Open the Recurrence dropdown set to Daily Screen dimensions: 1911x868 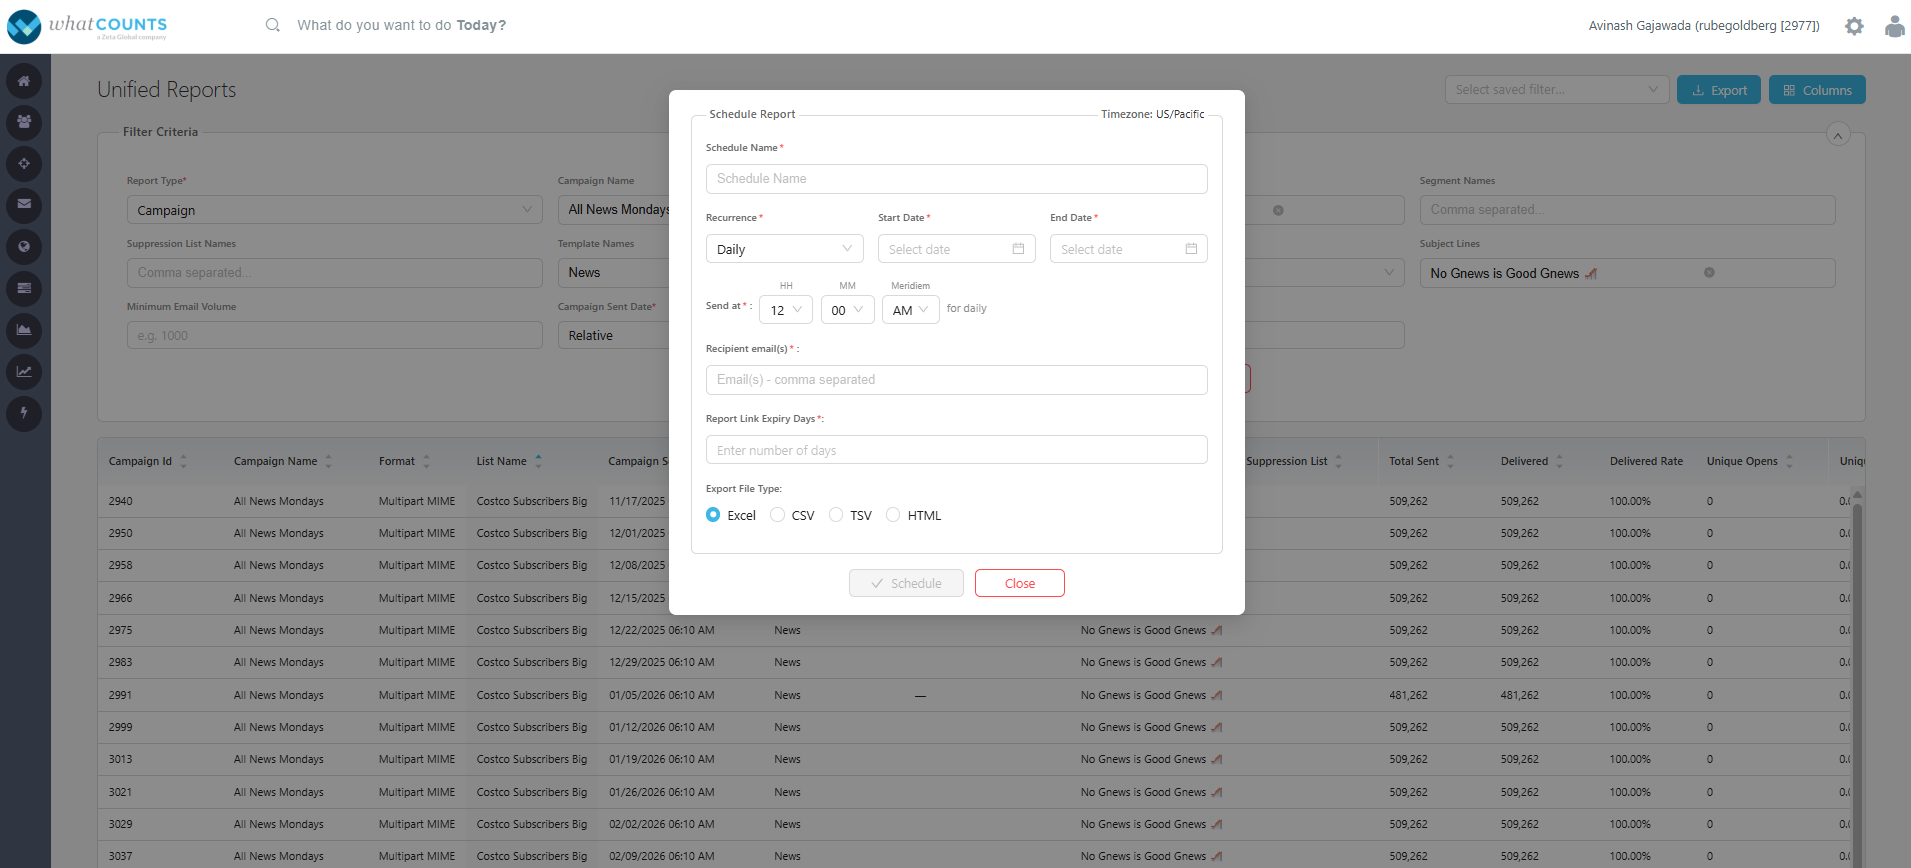pos(784,249)
